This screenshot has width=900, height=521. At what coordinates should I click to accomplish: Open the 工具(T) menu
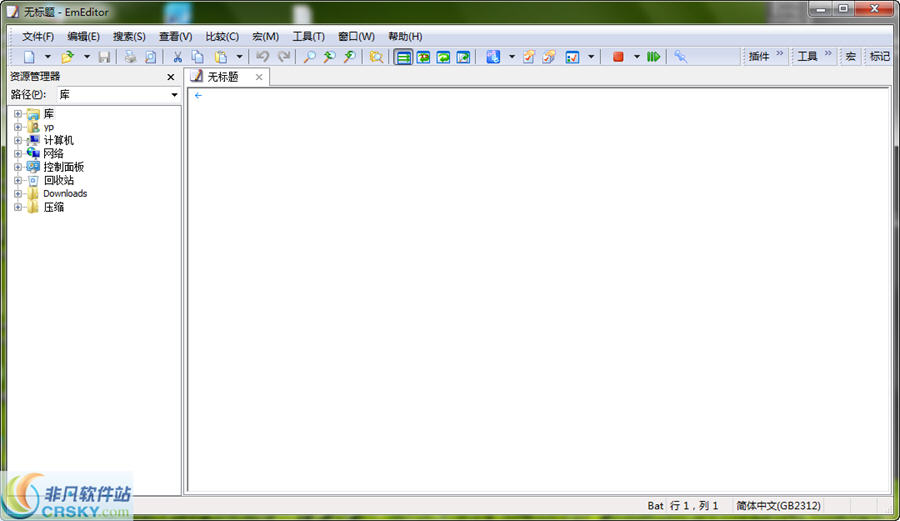click(x=308, y=36)
